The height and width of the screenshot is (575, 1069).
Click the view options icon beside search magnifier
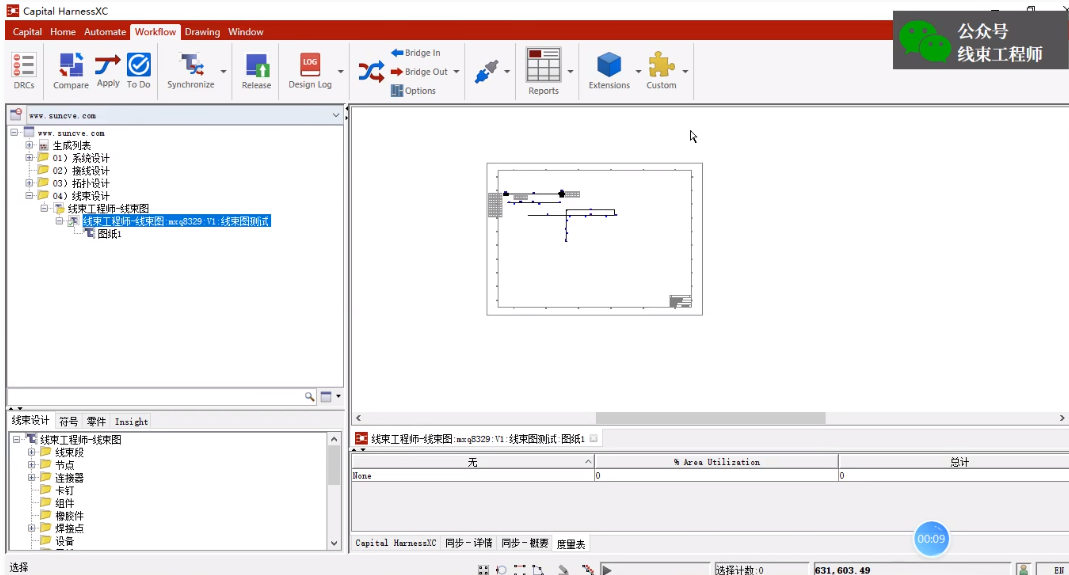coord(326,396)
